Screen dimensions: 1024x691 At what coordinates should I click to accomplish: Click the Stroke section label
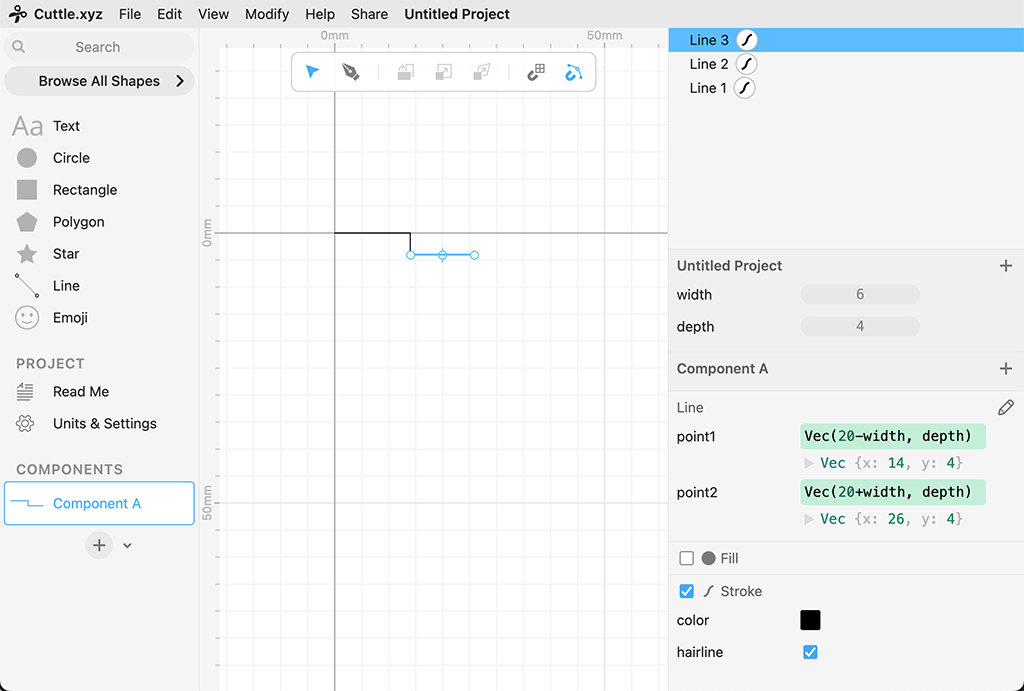coord(741,591)
